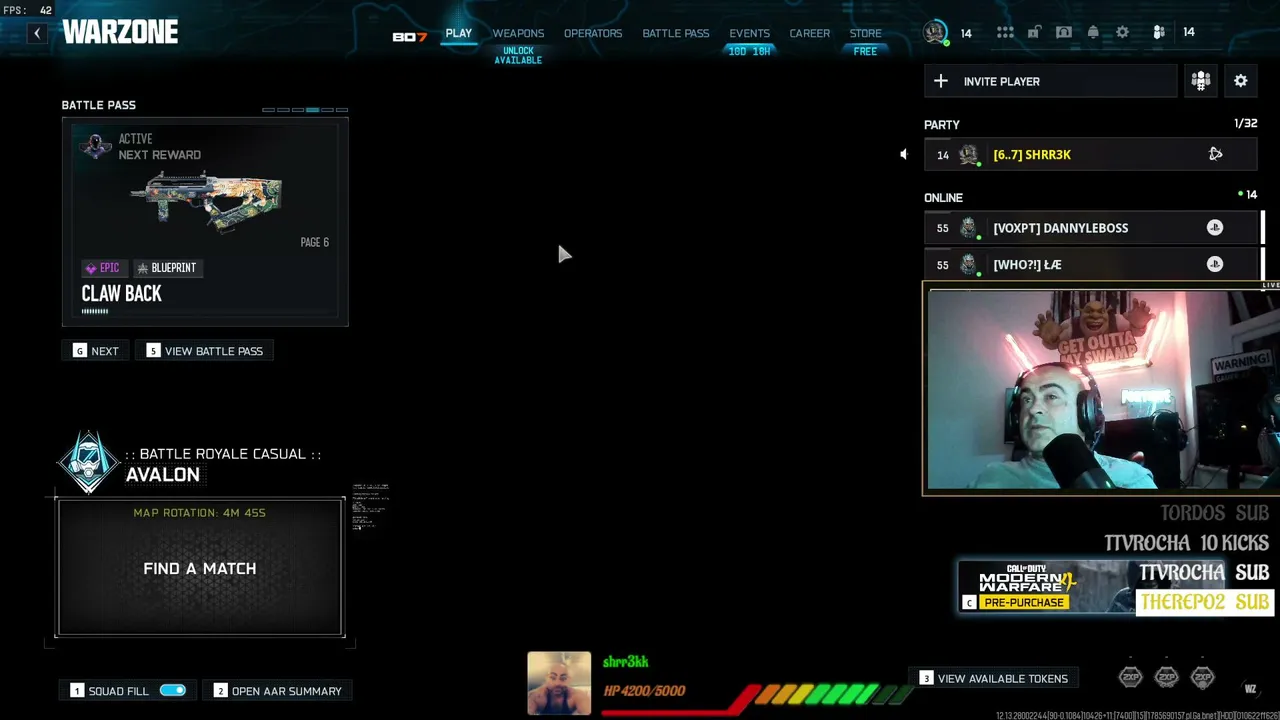This screenshot has width=1280, height=720.
Task: Click the Next button under Battle Pass
Action: tap(96, 351)
